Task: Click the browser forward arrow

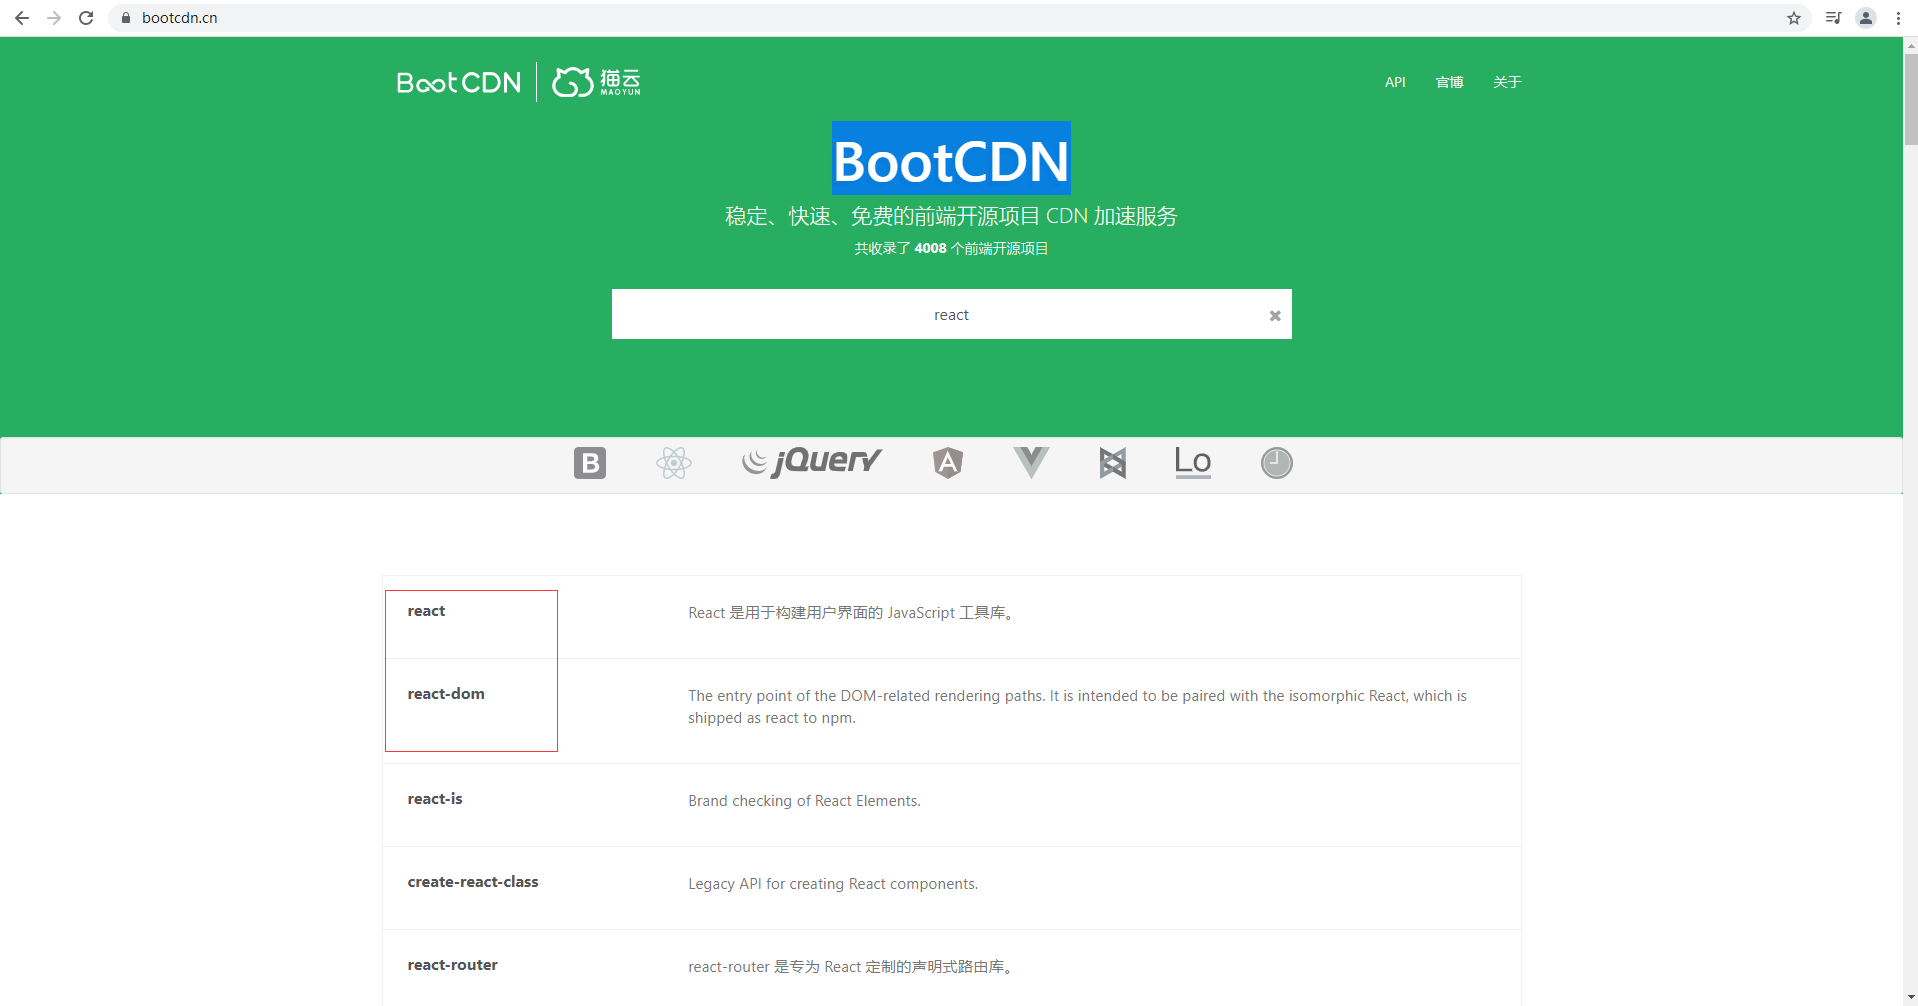Action: point(54,18)
